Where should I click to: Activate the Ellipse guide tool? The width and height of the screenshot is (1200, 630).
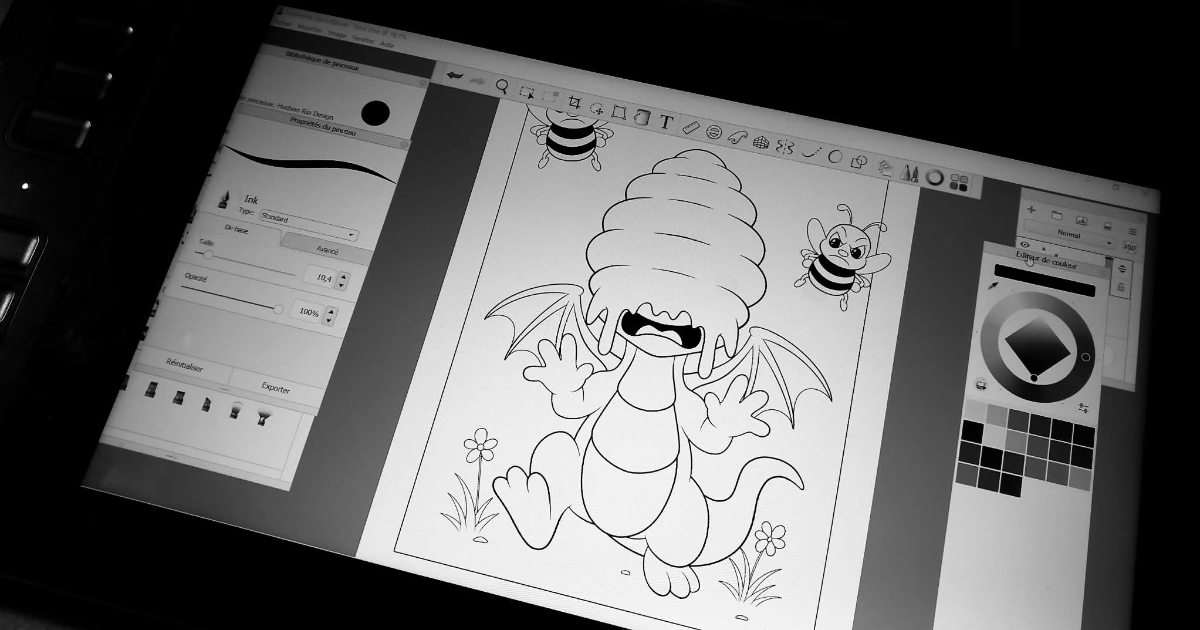(713, 133)
